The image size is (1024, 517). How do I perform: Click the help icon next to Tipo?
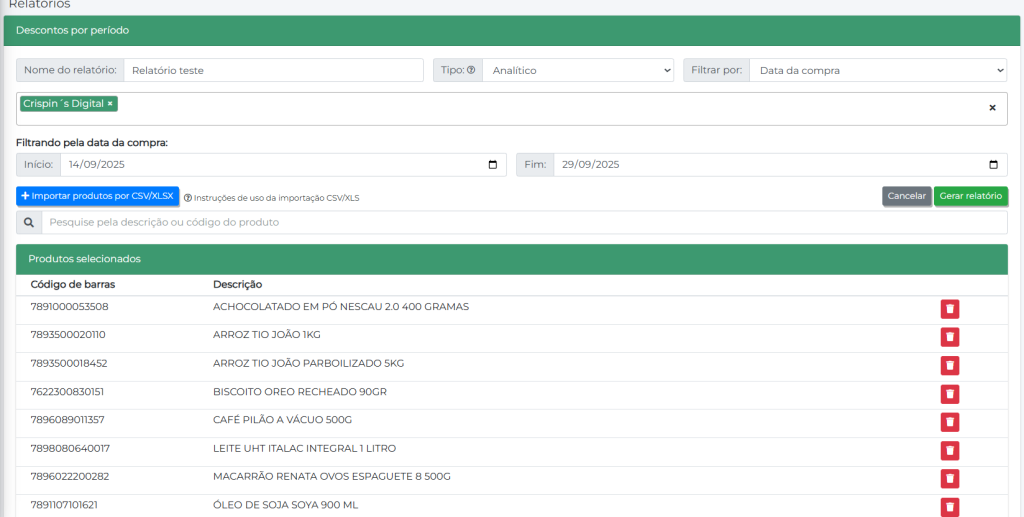(471, 71)
